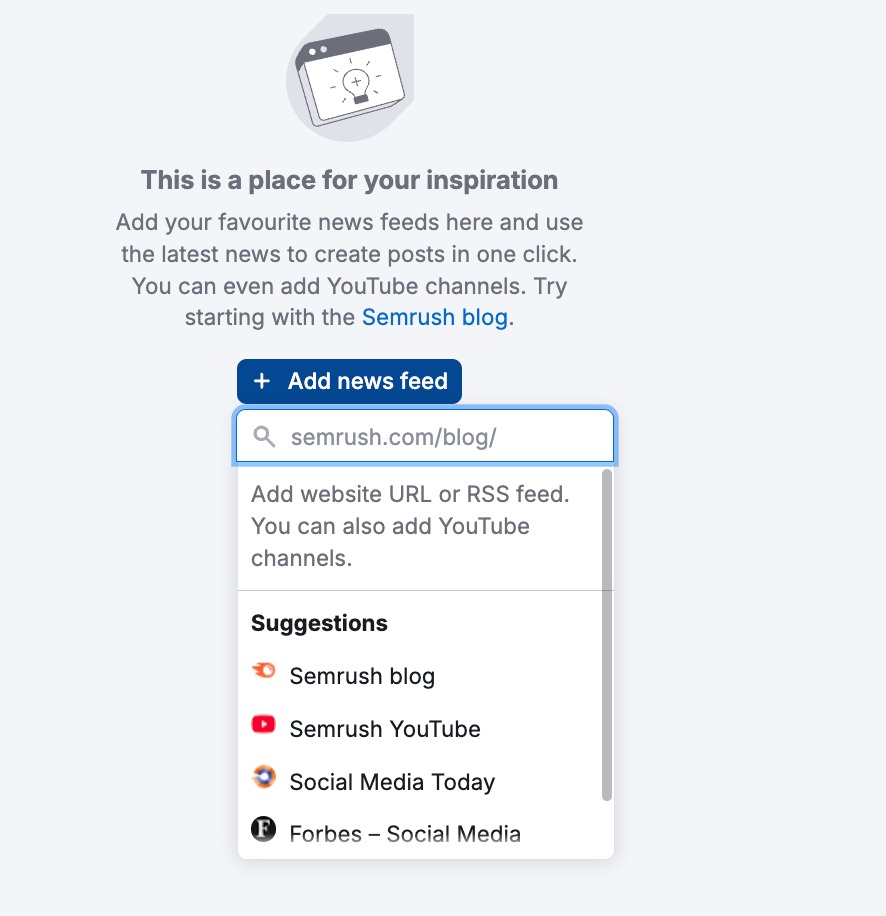Click the magnifier search icon
Viewport: 886px width, 916px height.
(264, 437)
